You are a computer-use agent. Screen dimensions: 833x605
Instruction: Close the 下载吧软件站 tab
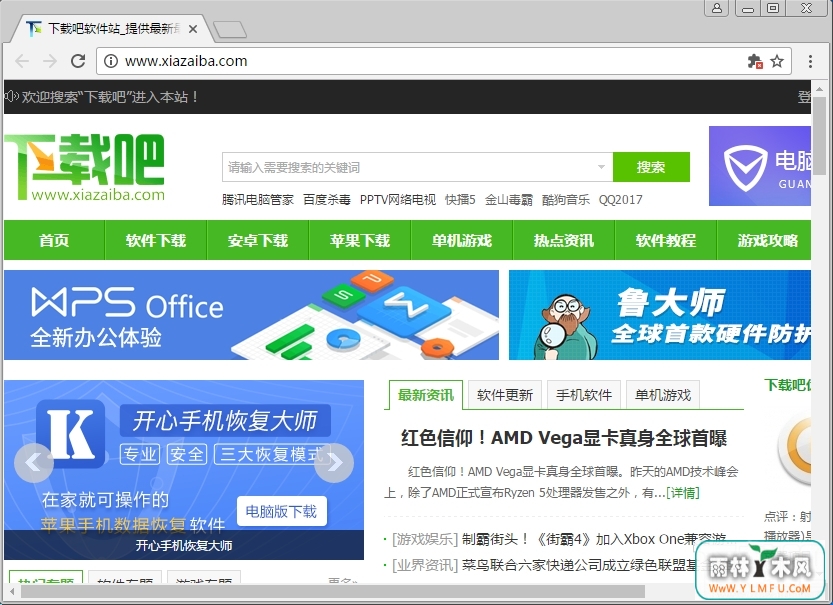[193, 29]
